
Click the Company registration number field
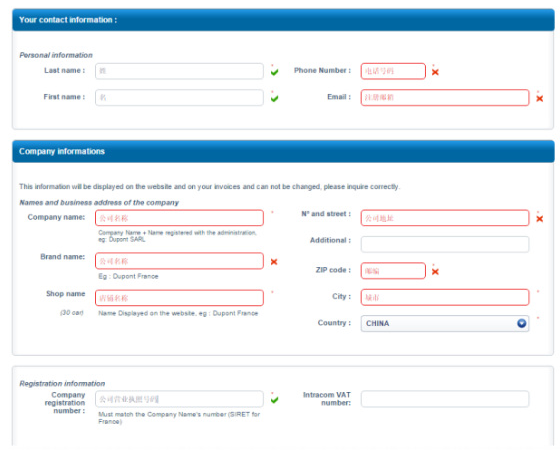(x=179, y=399)
